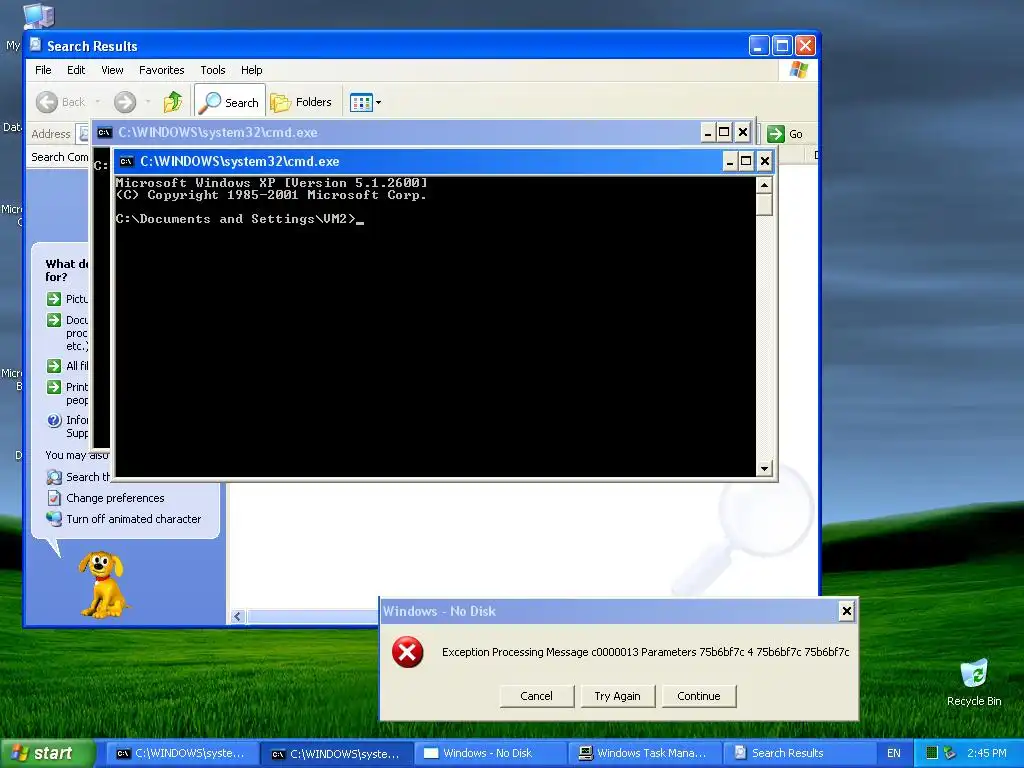The width and height of the screenshot is (1024, 768).
Task: Select Change preferences link
Action: [115, 498]
